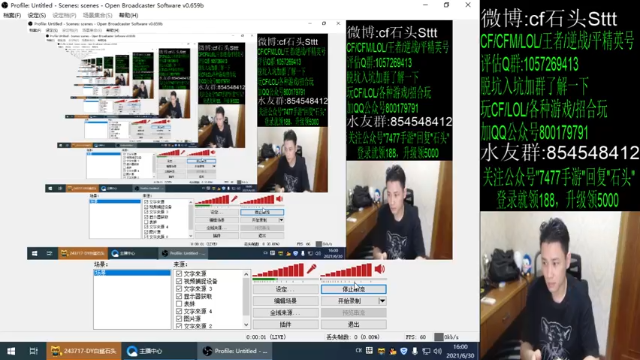Viewport: 640px width, 360px height.
Task: Adjust the desktop audio volume slider bars
Action: tap(347, 270)
